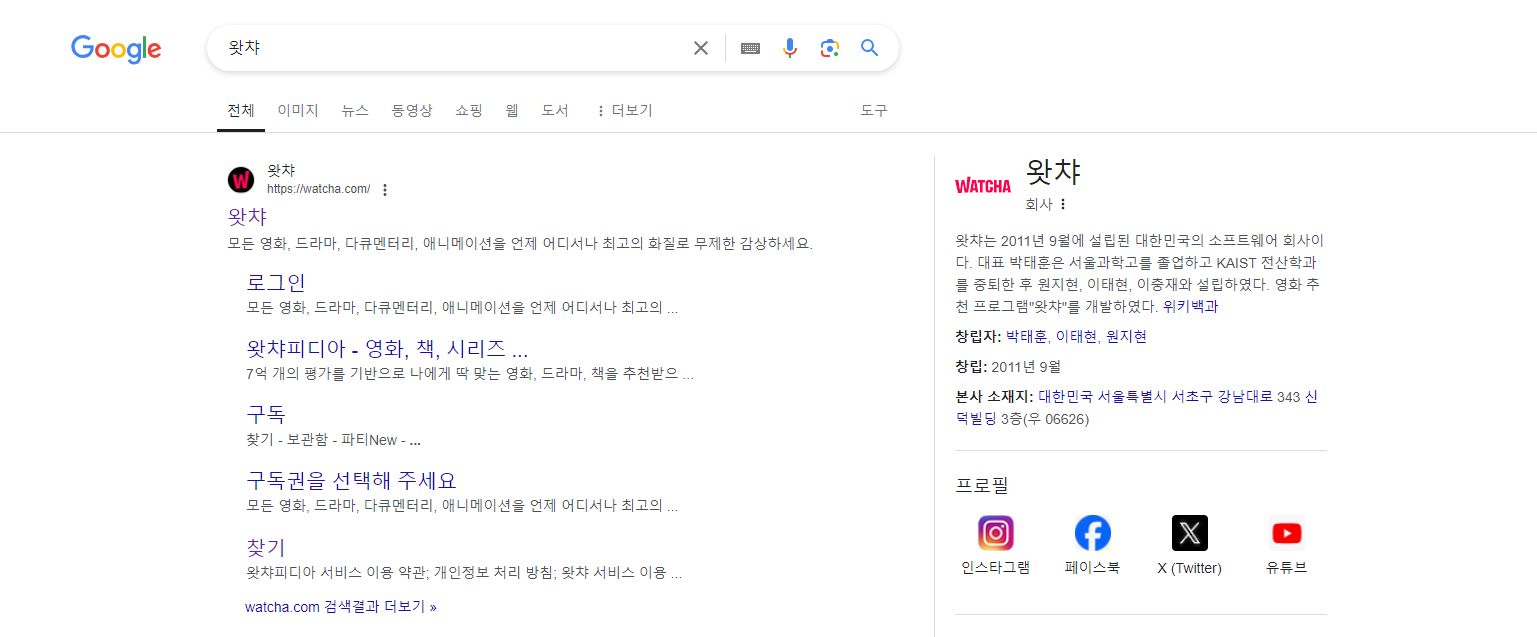The height and width of the screenshot is (637, 1537).
Task: Open Watcha Facebook profile icon
Action: point(1093,533)
